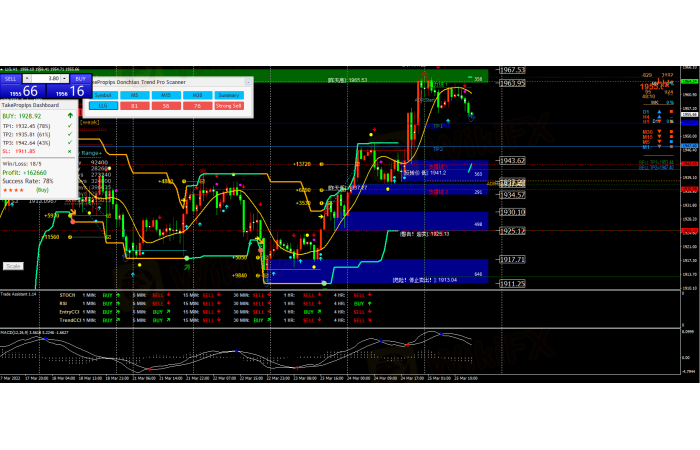The image size is (700, 450).
Task: Click the blue SELL button
Action: 10,77
